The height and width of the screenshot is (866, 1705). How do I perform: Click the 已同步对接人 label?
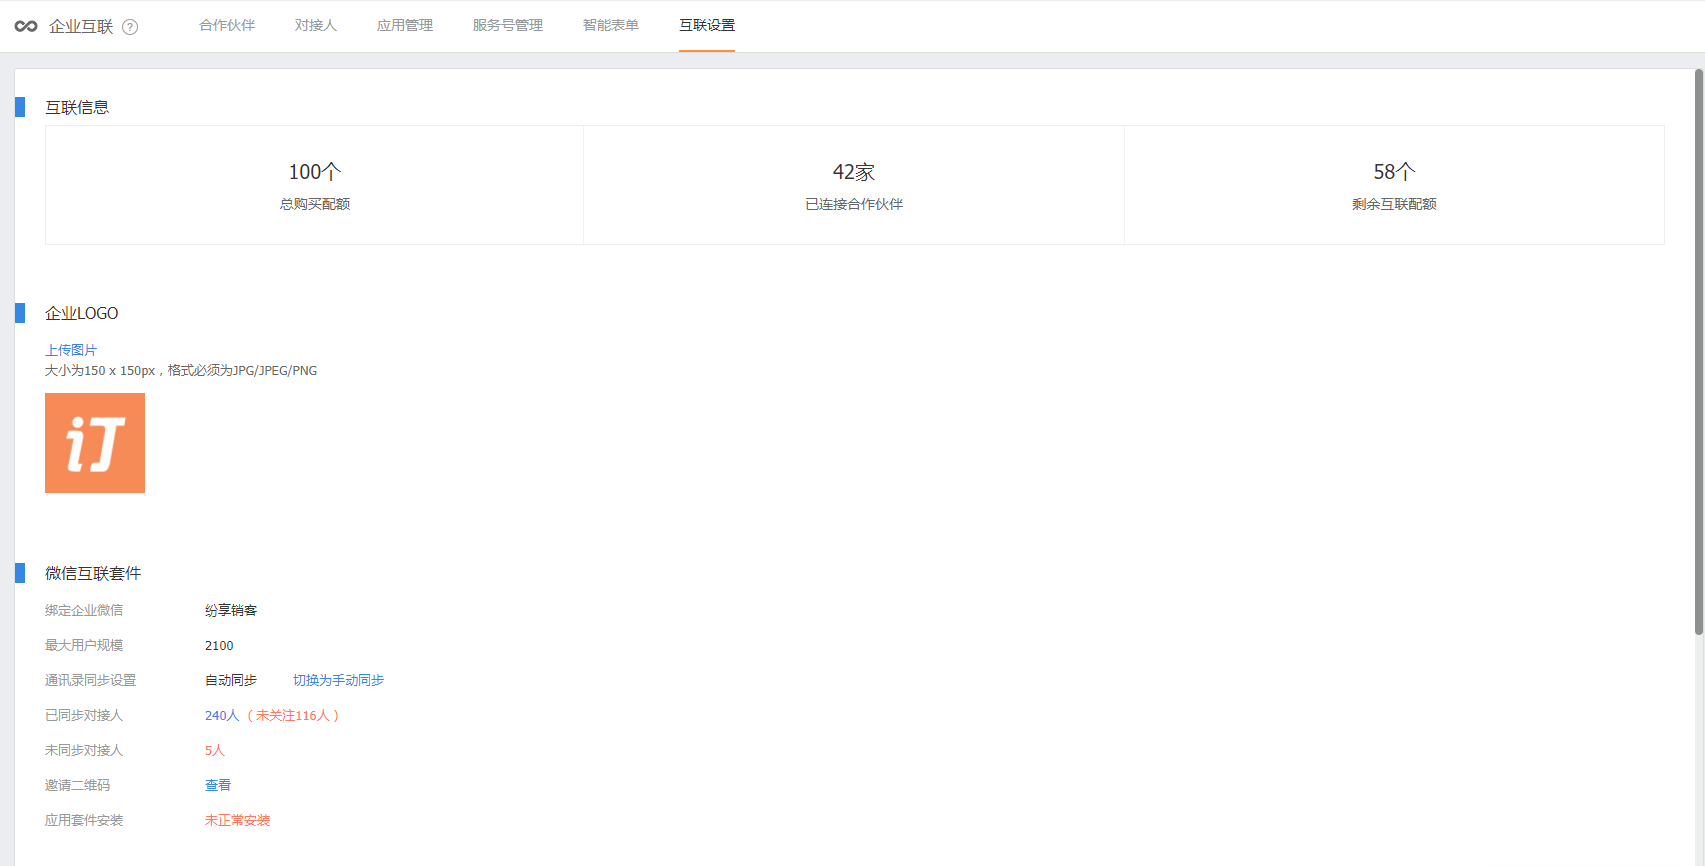[x=84, y=715]
